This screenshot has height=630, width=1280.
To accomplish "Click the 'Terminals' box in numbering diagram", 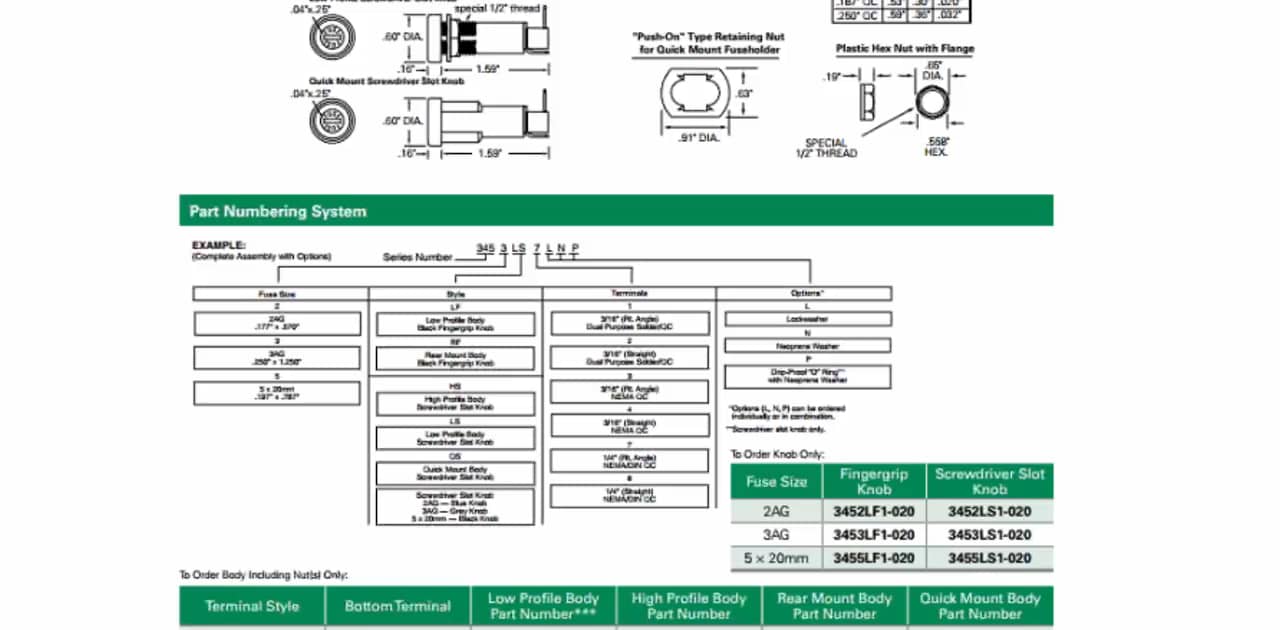I will (629, 294).
